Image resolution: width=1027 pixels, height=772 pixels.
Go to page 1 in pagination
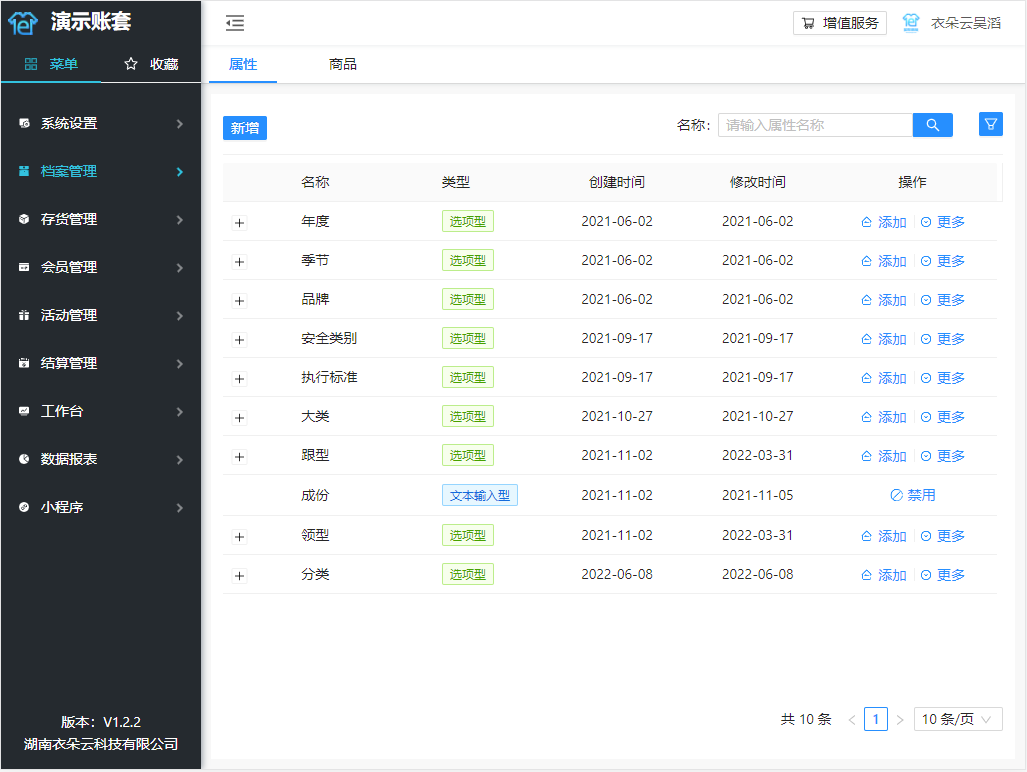pos(876,719)
